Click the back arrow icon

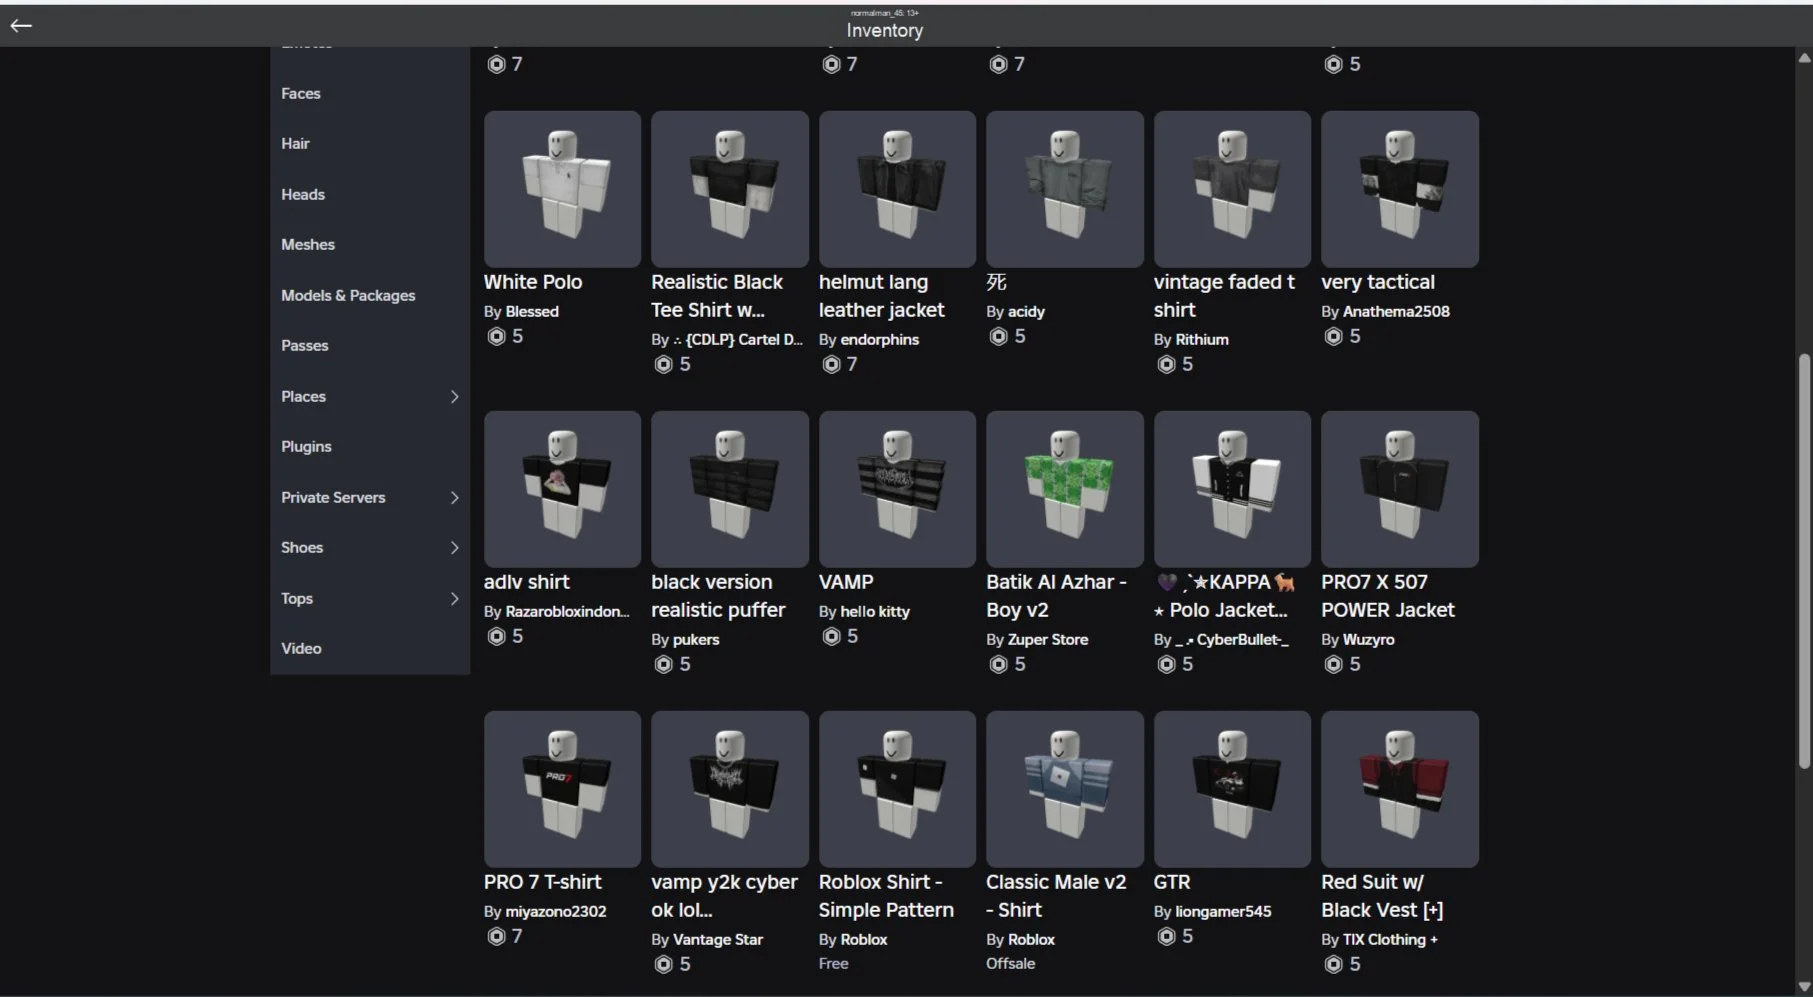(21, 26)
